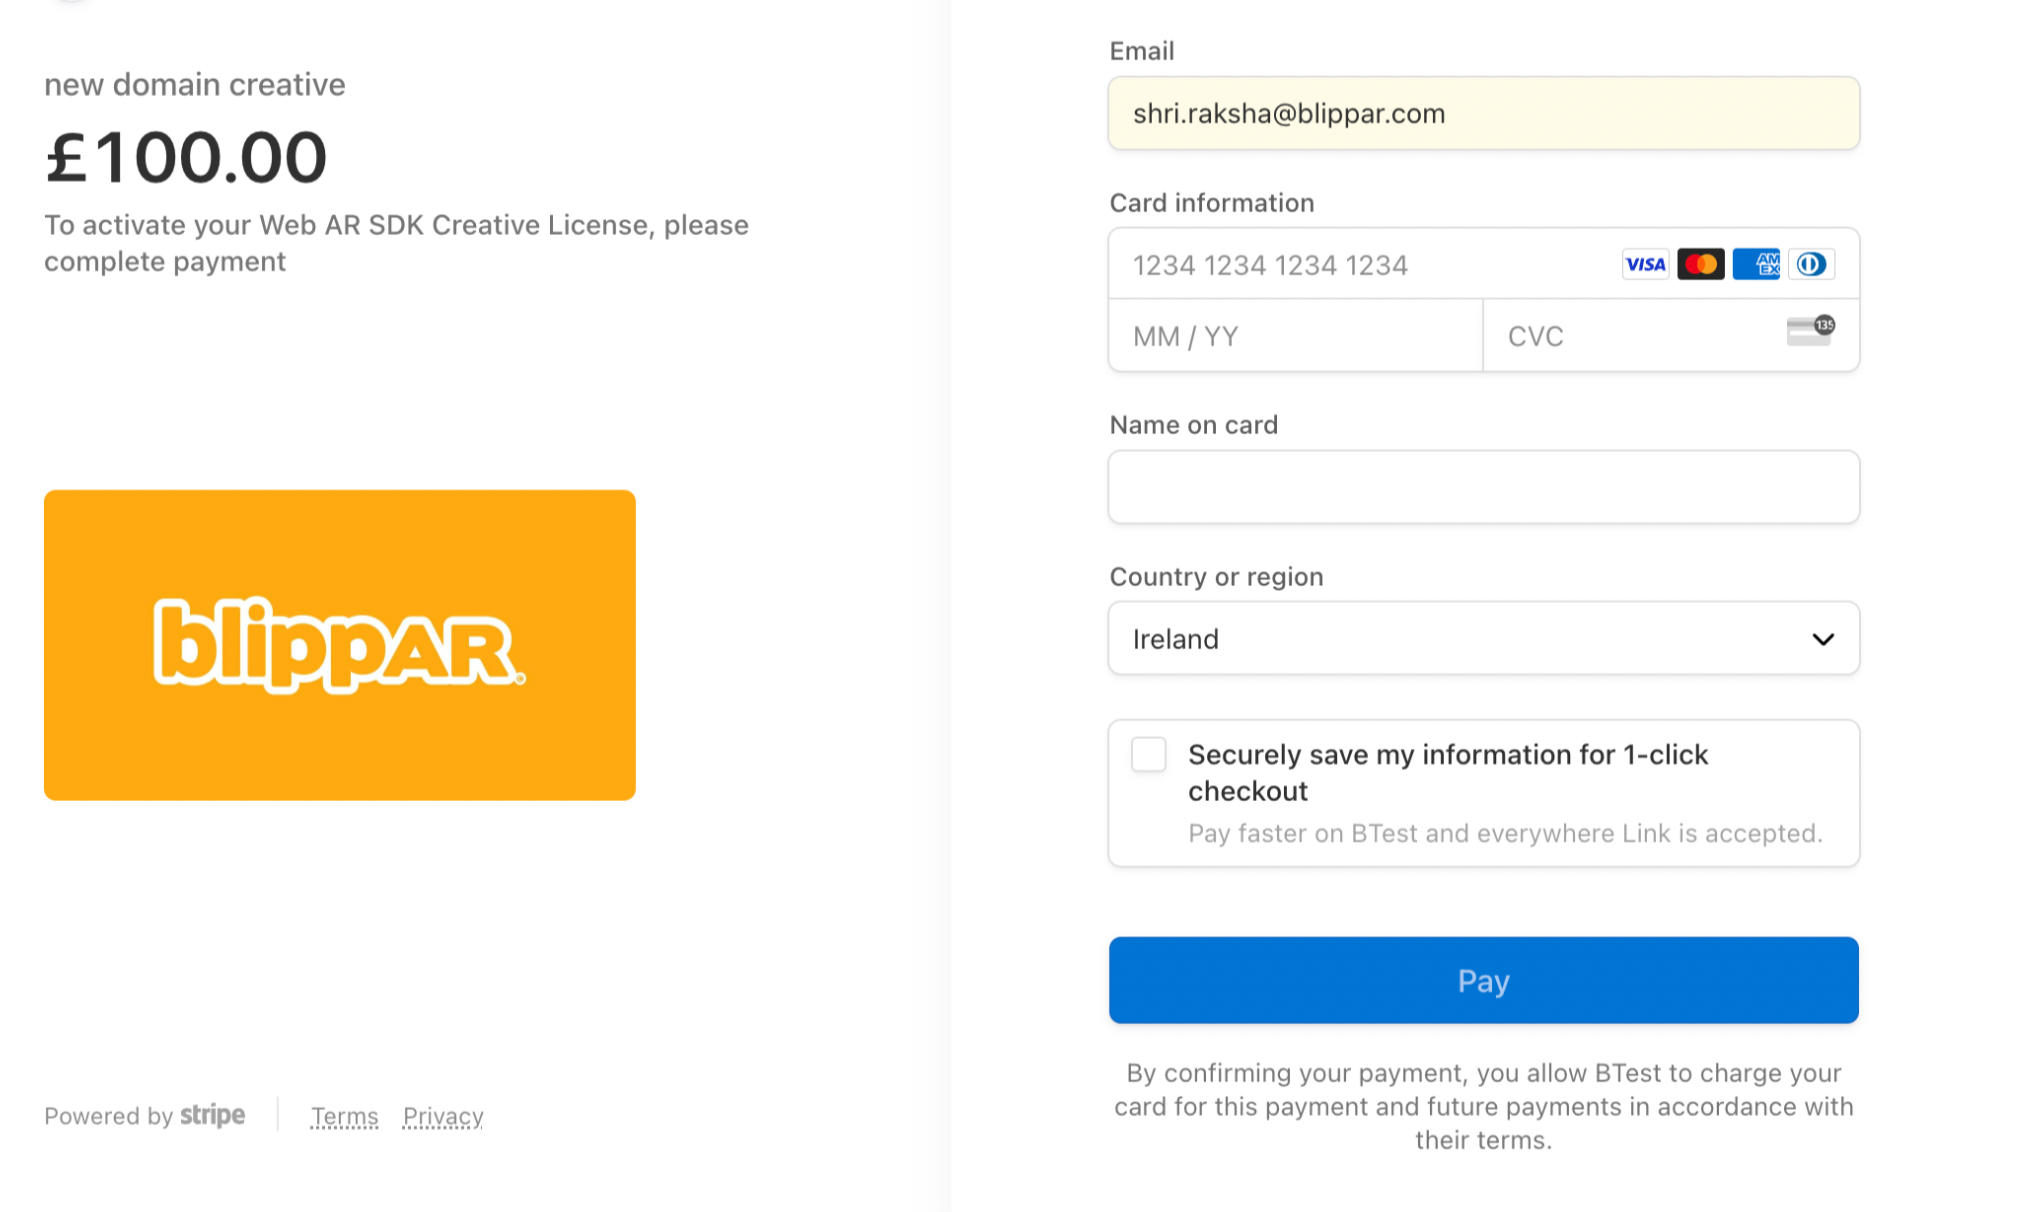
Task: Click the Blippar logo image
Action: point(339,645)
